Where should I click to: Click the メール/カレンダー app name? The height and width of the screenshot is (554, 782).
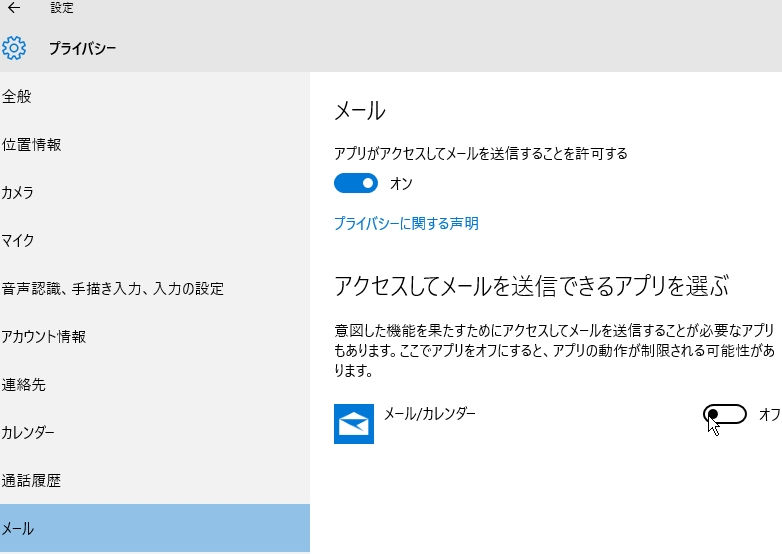click(x=429, y=413)
